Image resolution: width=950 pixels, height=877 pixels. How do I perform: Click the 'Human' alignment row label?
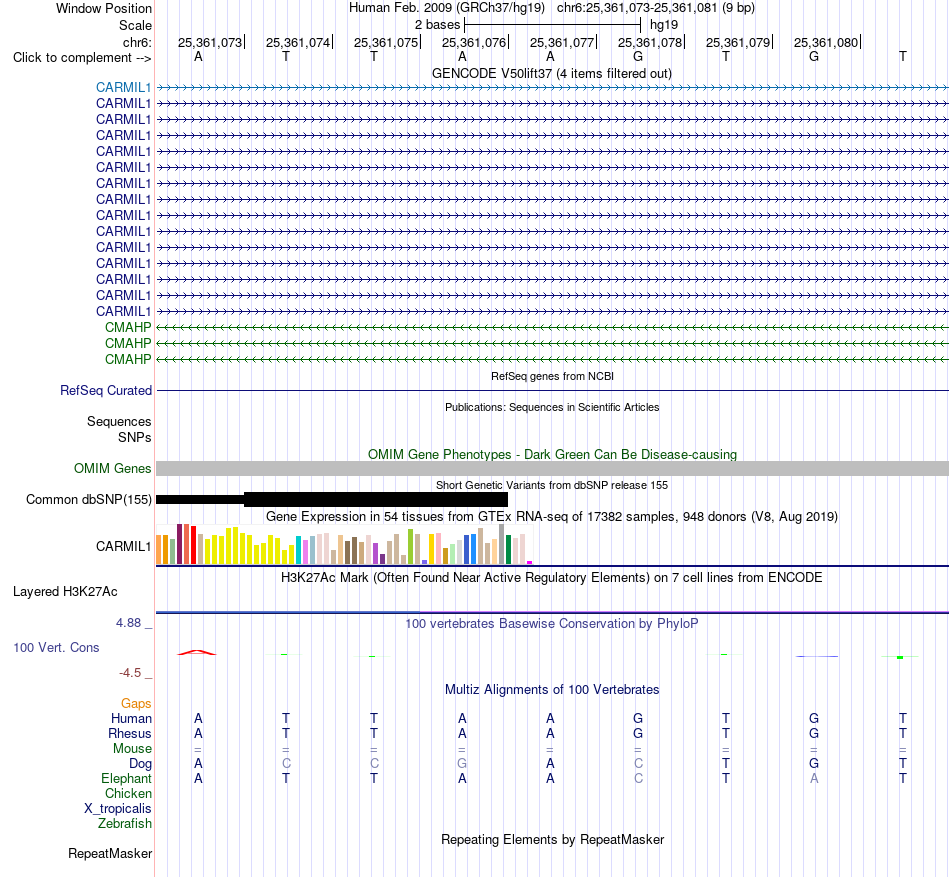pos(131,718)
